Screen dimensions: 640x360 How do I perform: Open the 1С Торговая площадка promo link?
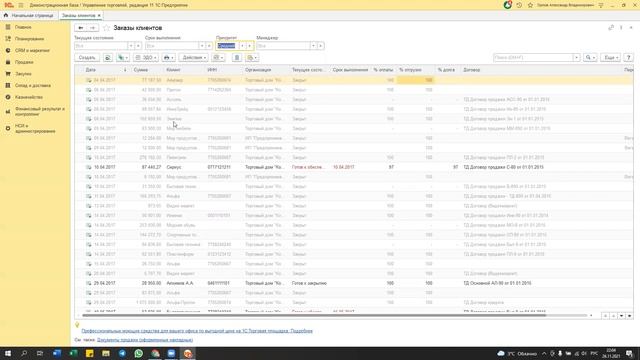(x=197, y=331)
